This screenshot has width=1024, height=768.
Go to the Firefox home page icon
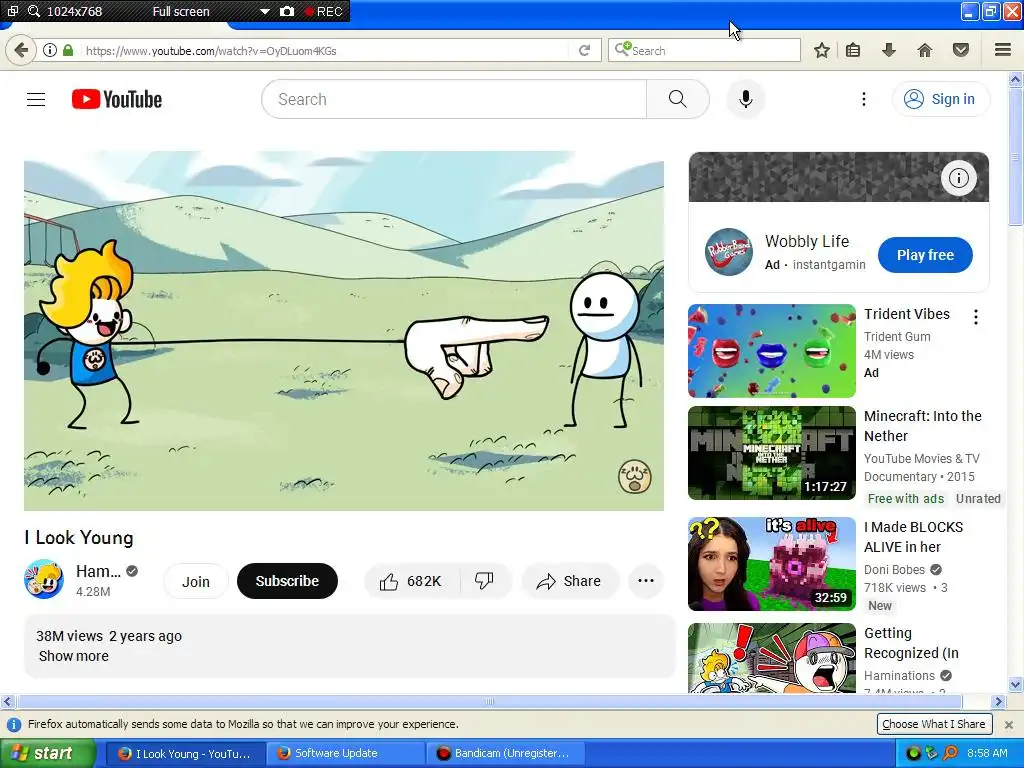click(925, 50)
